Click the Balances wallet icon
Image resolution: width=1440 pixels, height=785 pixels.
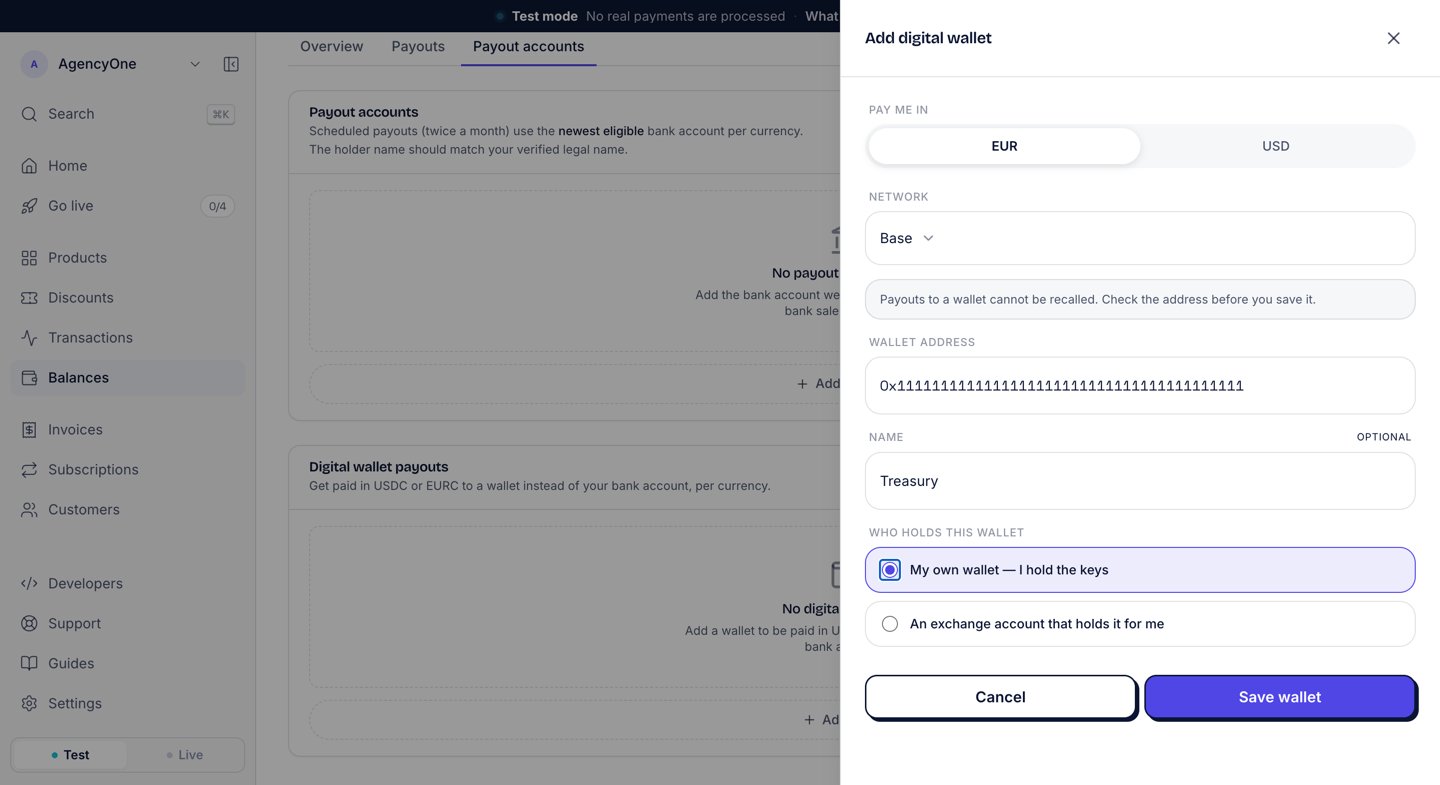pos(29,378)
